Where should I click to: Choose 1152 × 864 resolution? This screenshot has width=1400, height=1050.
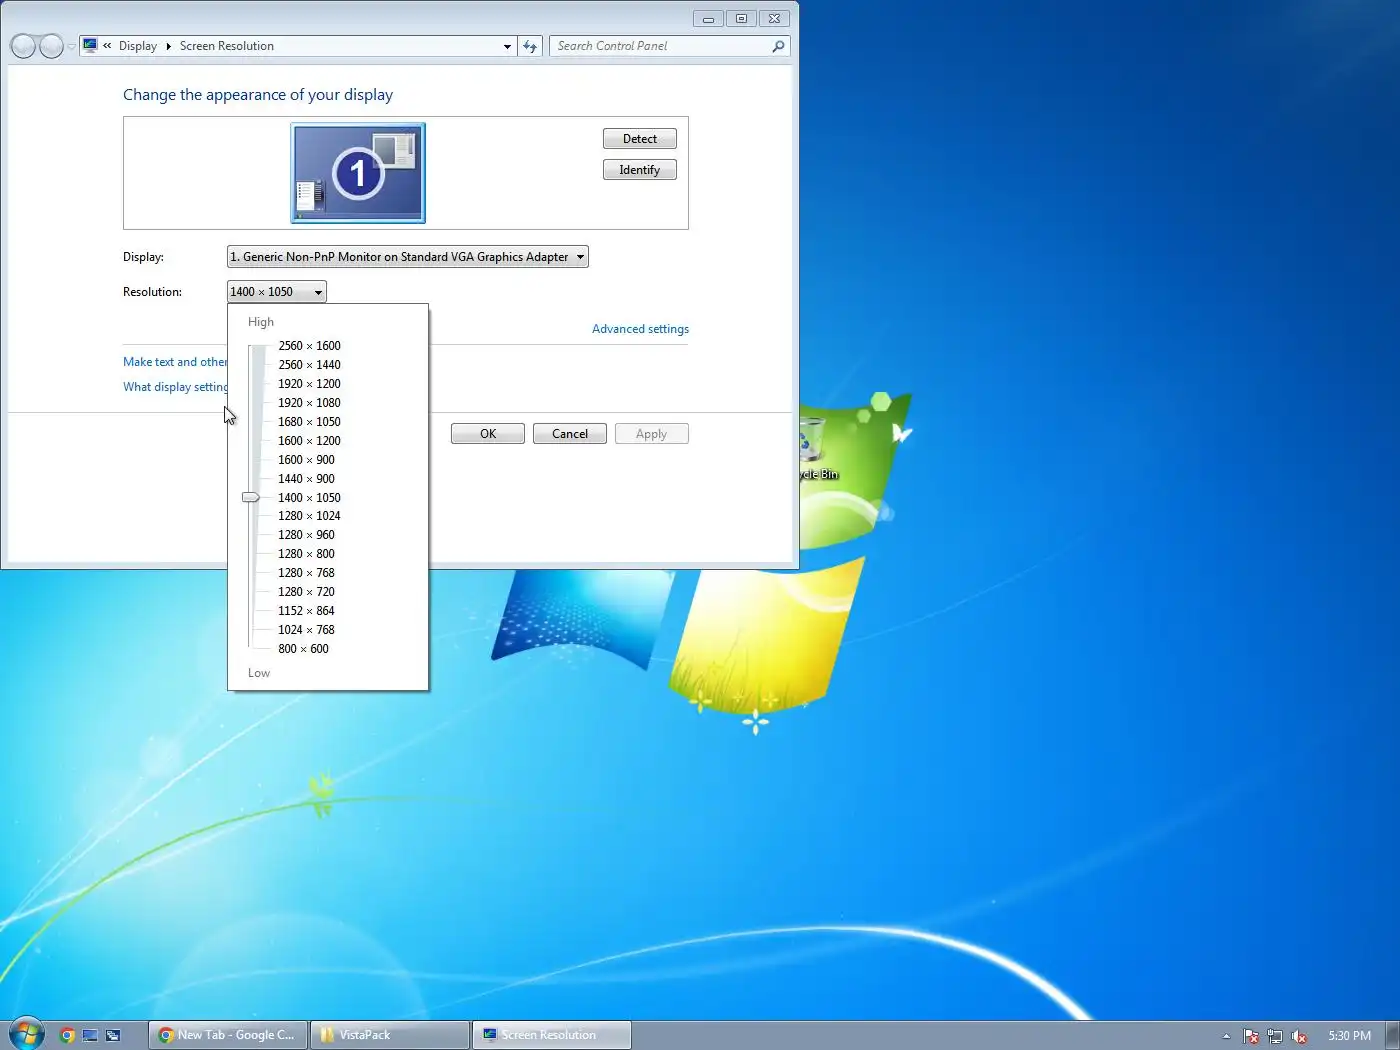tap(306, 611)
